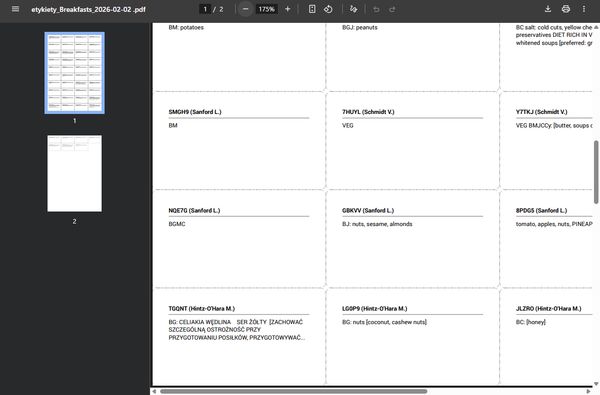Select page 1 thumbnail
600x395 pixels.
[75, 73]
